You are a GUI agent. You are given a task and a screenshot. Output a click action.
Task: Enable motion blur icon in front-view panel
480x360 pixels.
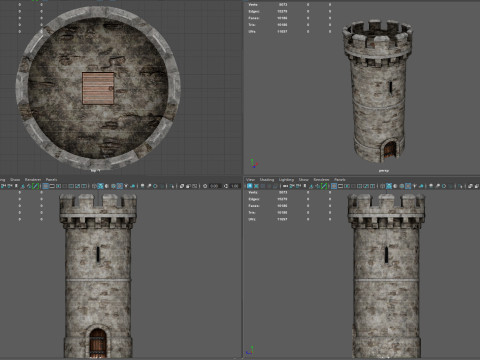point(149,186)
